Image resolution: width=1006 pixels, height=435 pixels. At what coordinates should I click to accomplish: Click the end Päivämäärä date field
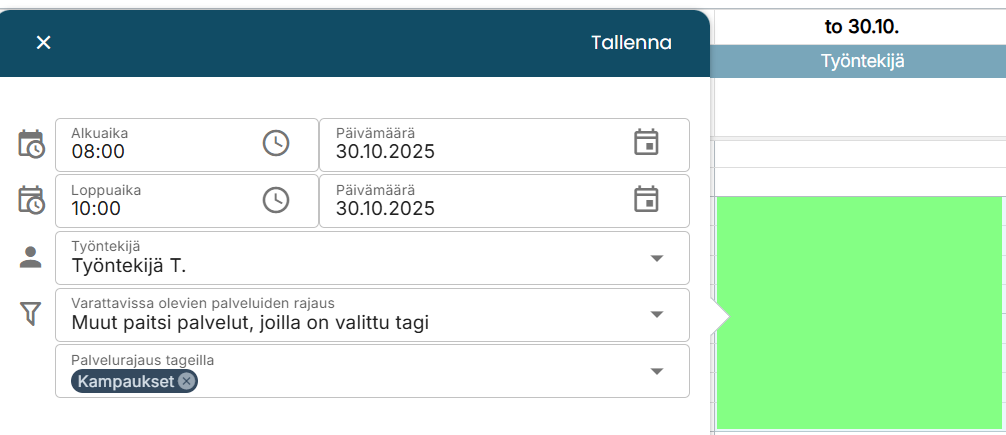pos(470,209)
